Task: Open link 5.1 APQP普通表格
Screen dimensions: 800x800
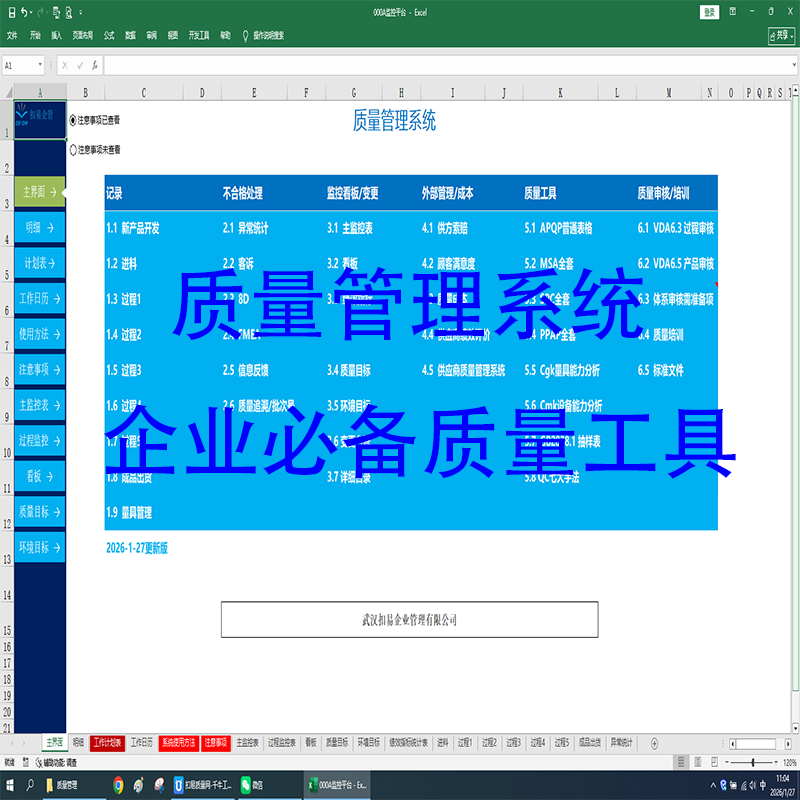Action: (558, 228)
